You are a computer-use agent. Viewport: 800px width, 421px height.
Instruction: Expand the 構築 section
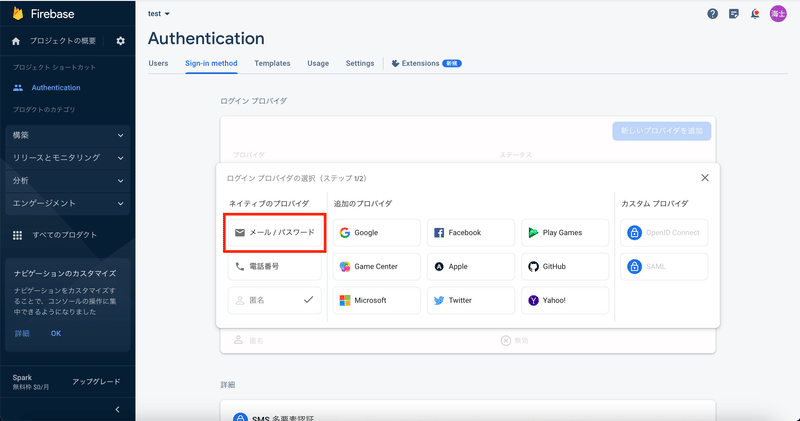[x=67, y=135]
